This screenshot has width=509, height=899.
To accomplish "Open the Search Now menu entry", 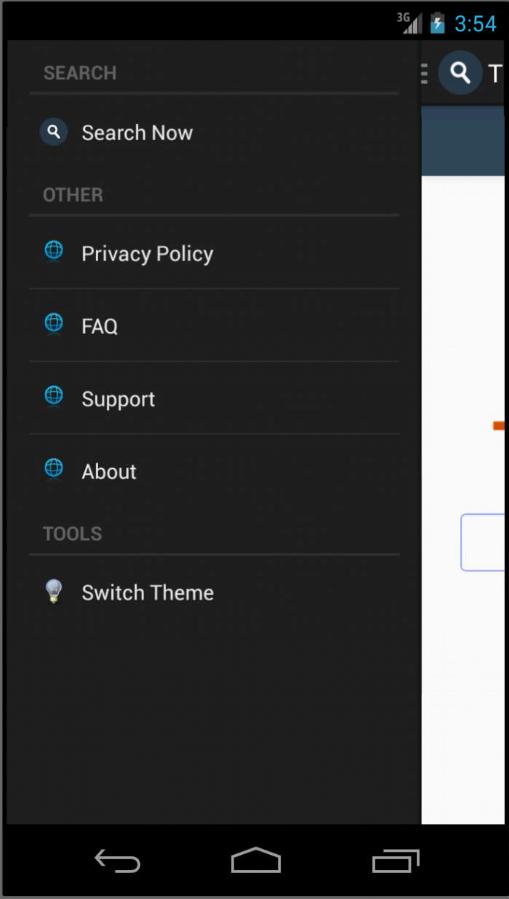I will click(x=214, y=132).
